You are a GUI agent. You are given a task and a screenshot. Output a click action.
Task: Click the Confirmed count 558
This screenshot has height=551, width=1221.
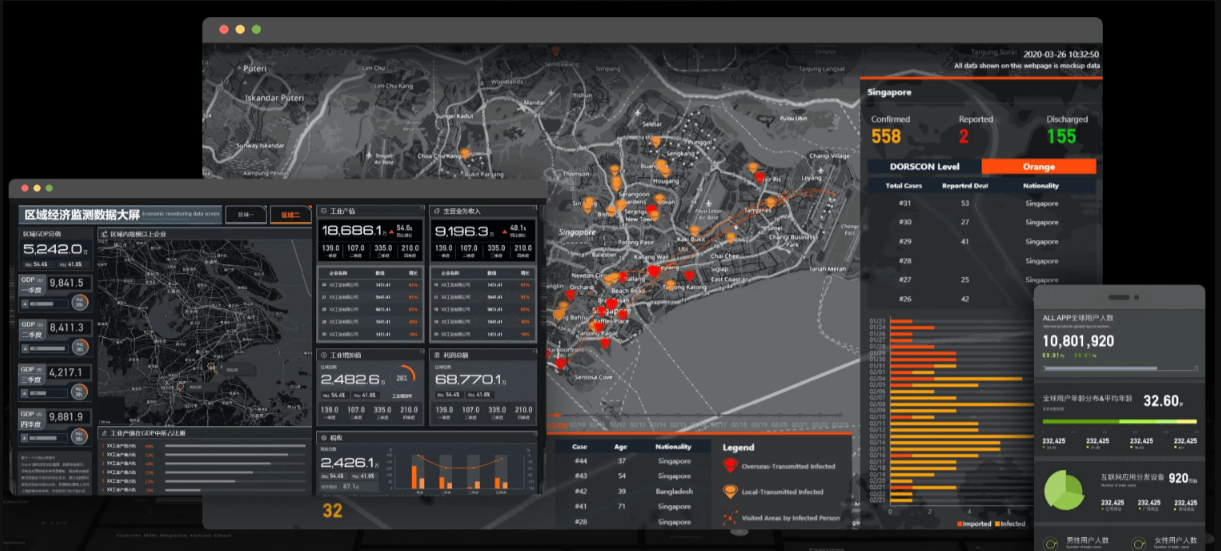[x=886, y=137]
